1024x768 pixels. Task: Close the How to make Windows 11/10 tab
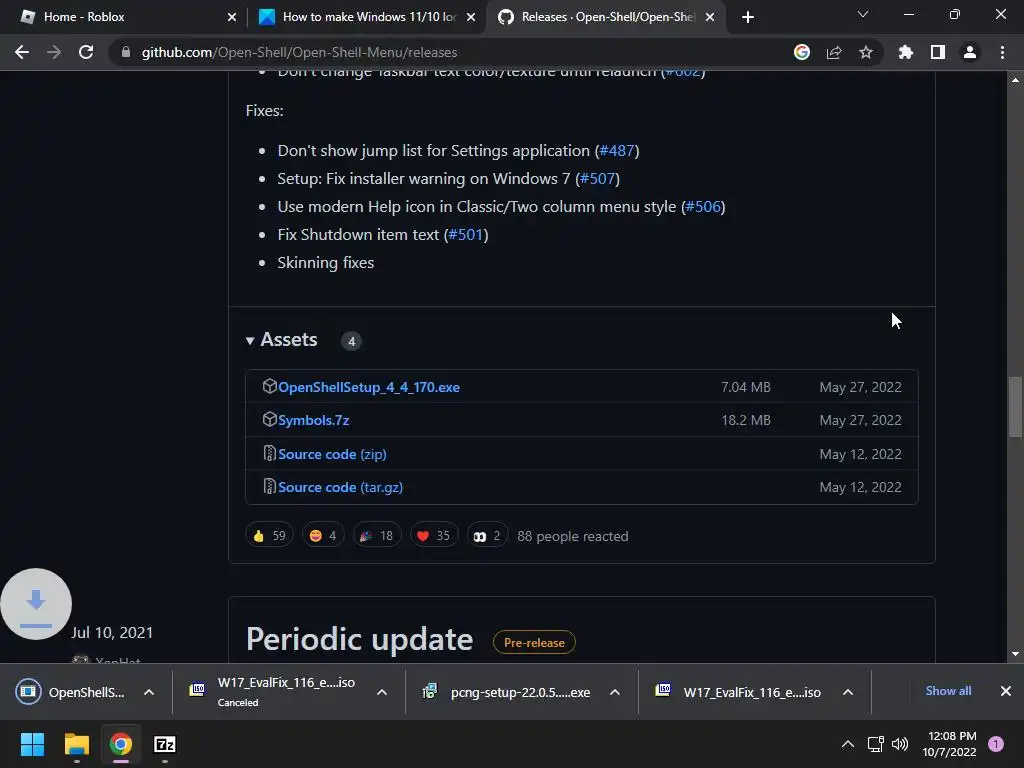point(471,17)
